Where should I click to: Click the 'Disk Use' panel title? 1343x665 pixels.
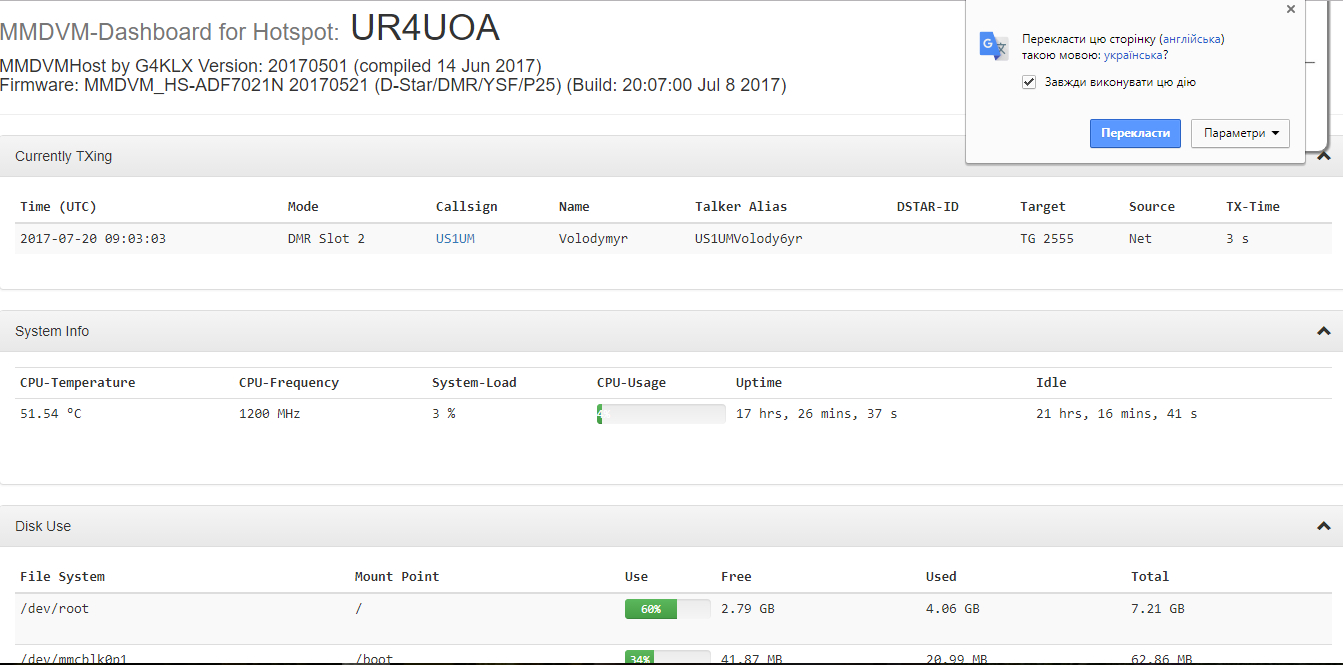click(43, 526)
